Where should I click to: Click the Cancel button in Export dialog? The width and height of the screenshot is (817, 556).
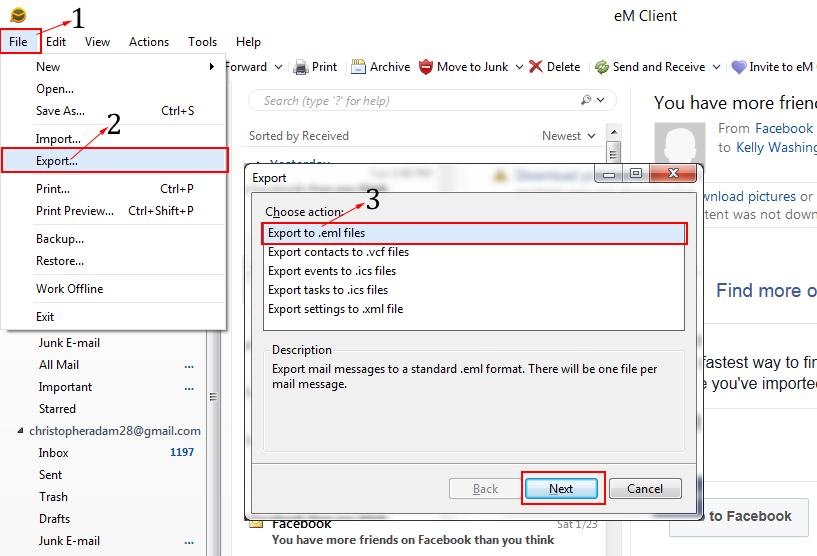point(645,489)
